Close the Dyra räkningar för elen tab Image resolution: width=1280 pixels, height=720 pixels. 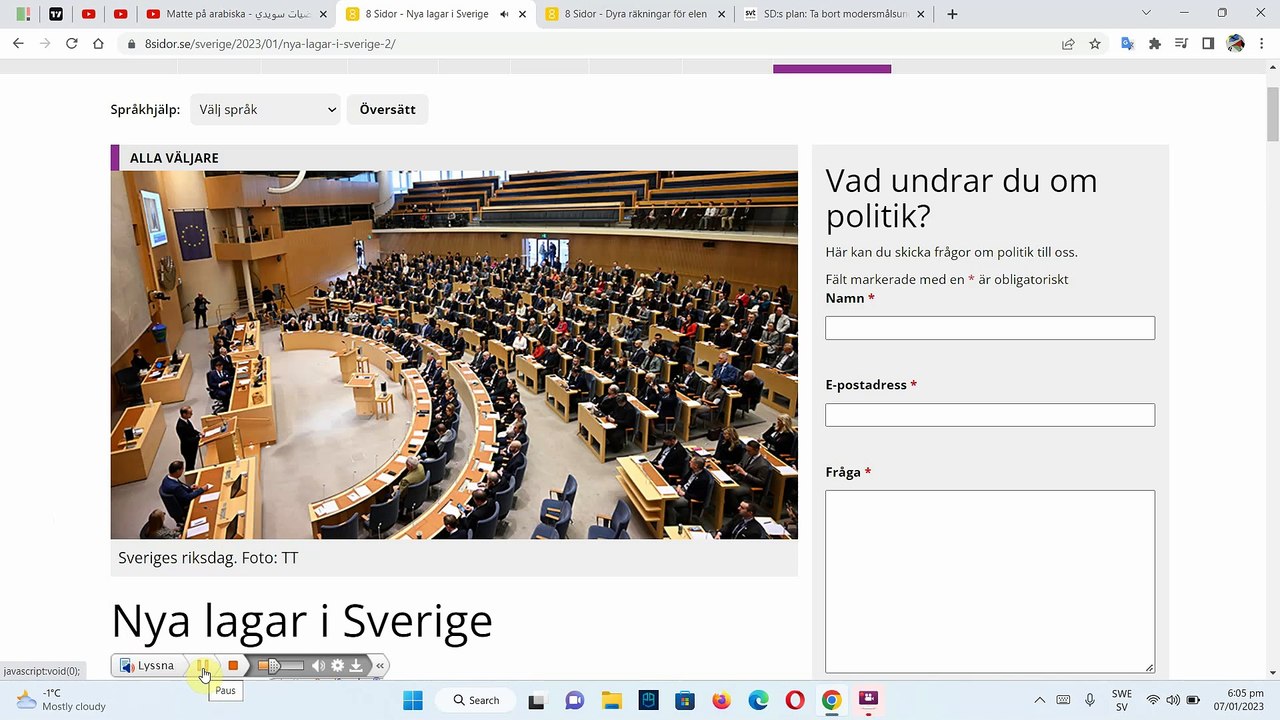pos(722,14)
